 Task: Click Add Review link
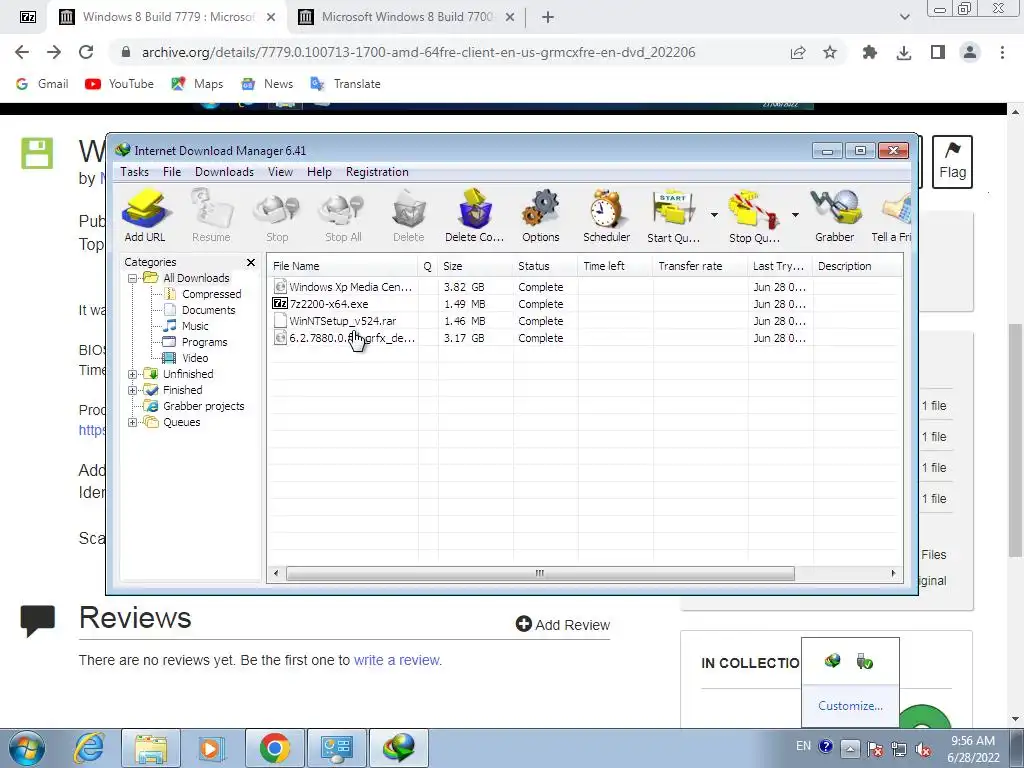coord(563,625)
